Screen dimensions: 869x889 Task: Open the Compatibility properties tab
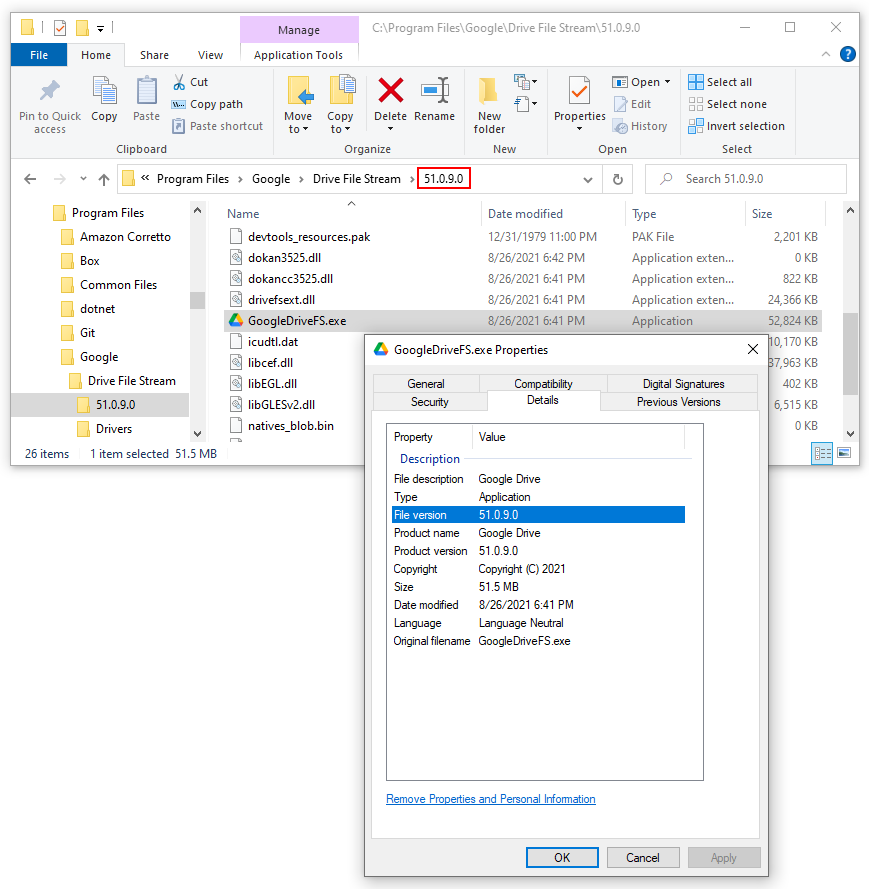(x=543, y=384)
